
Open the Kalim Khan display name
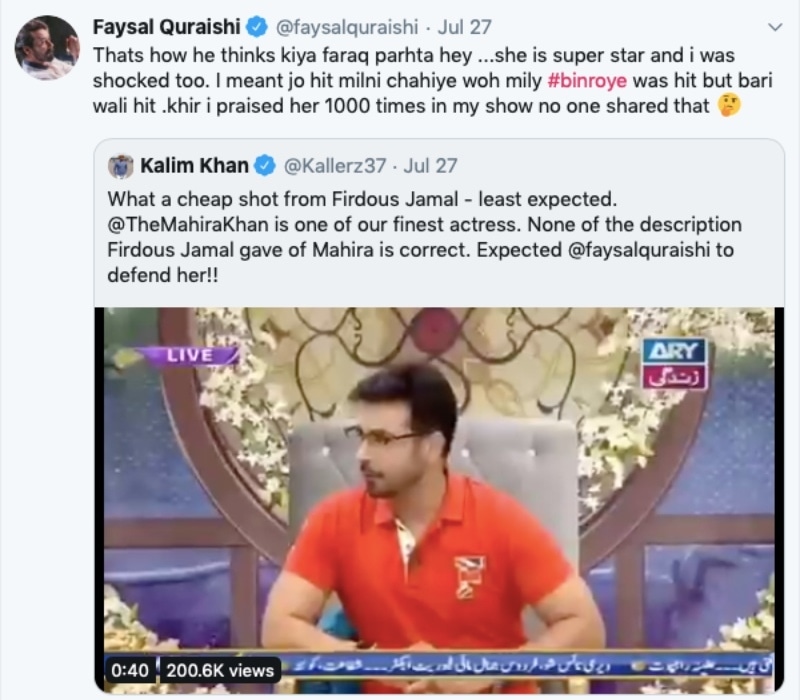pyautogui.click(x=194, y=166)
